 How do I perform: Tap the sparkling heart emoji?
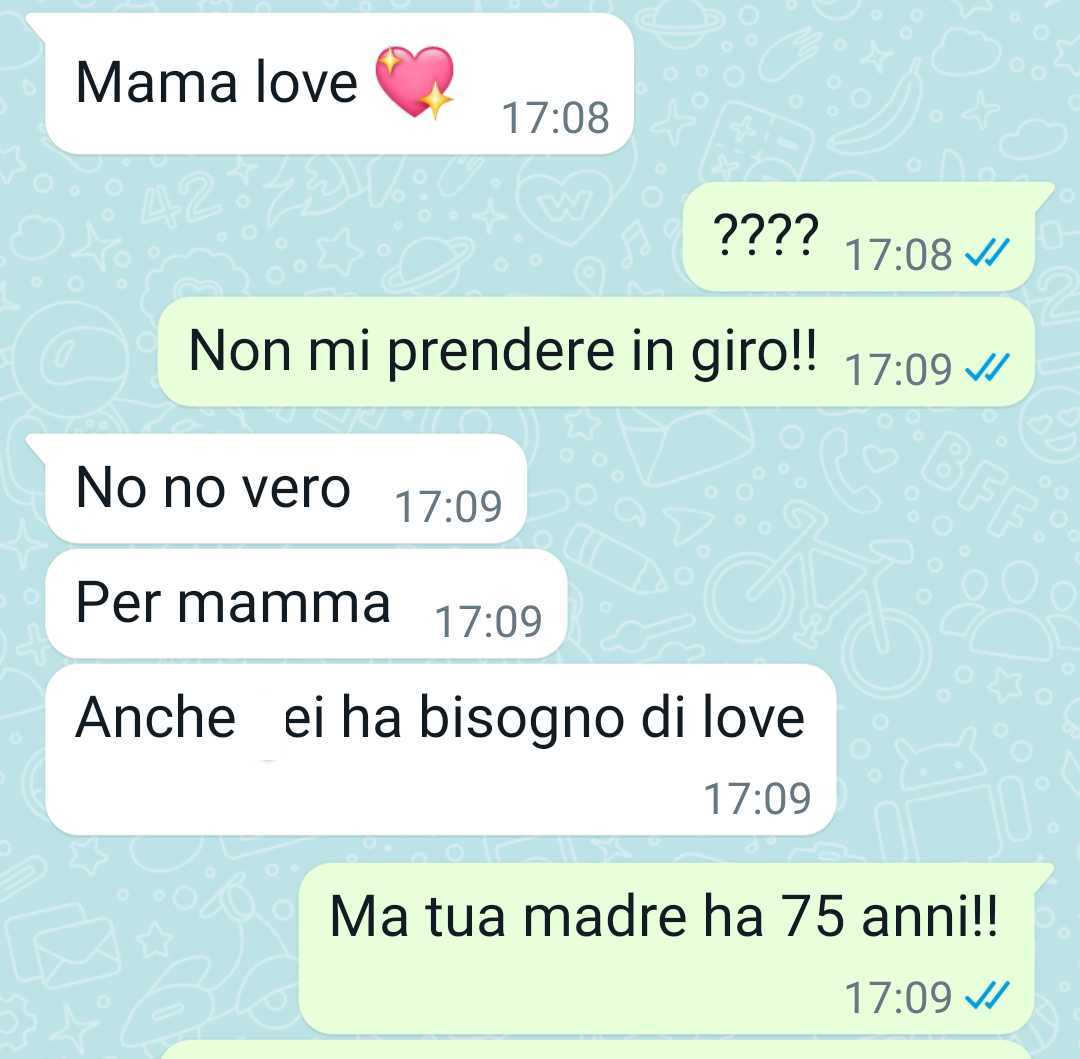tap(415, 83)
